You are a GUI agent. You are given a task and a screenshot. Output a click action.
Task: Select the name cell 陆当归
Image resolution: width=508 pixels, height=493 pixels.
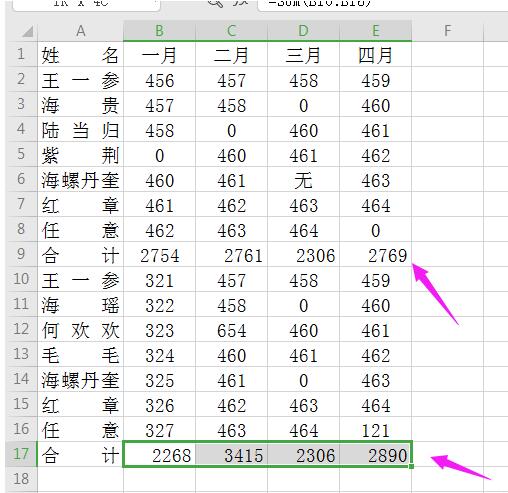click(80, 129)
